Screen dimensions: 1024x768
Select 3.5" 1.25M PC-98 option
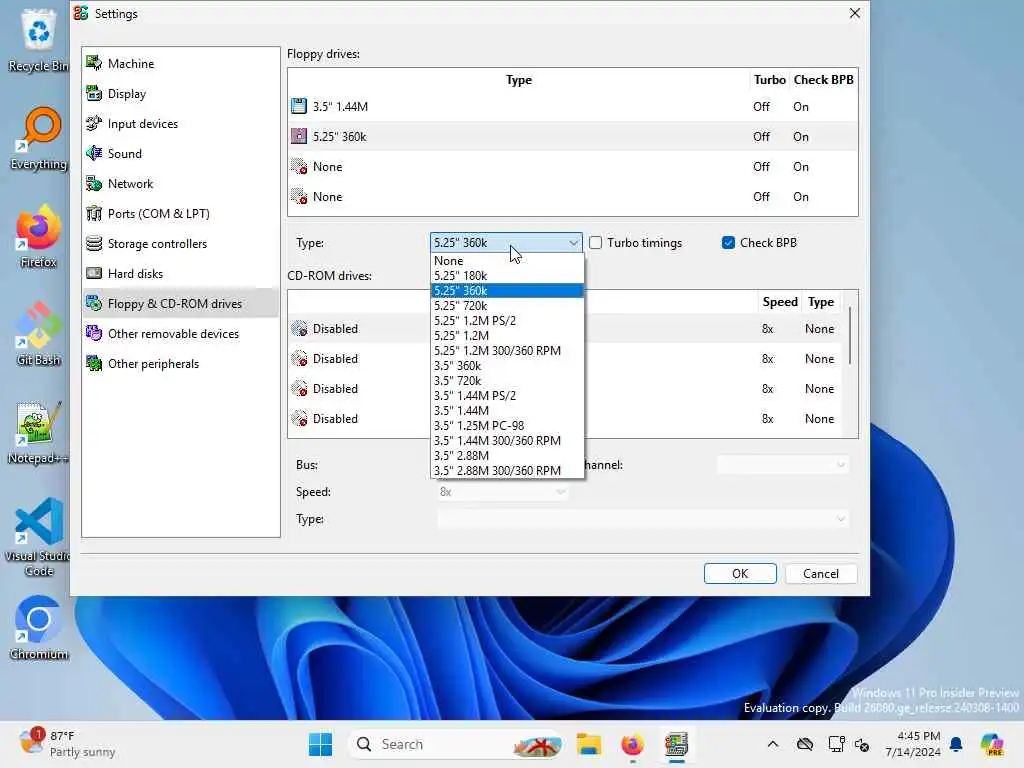pos(507,426)
